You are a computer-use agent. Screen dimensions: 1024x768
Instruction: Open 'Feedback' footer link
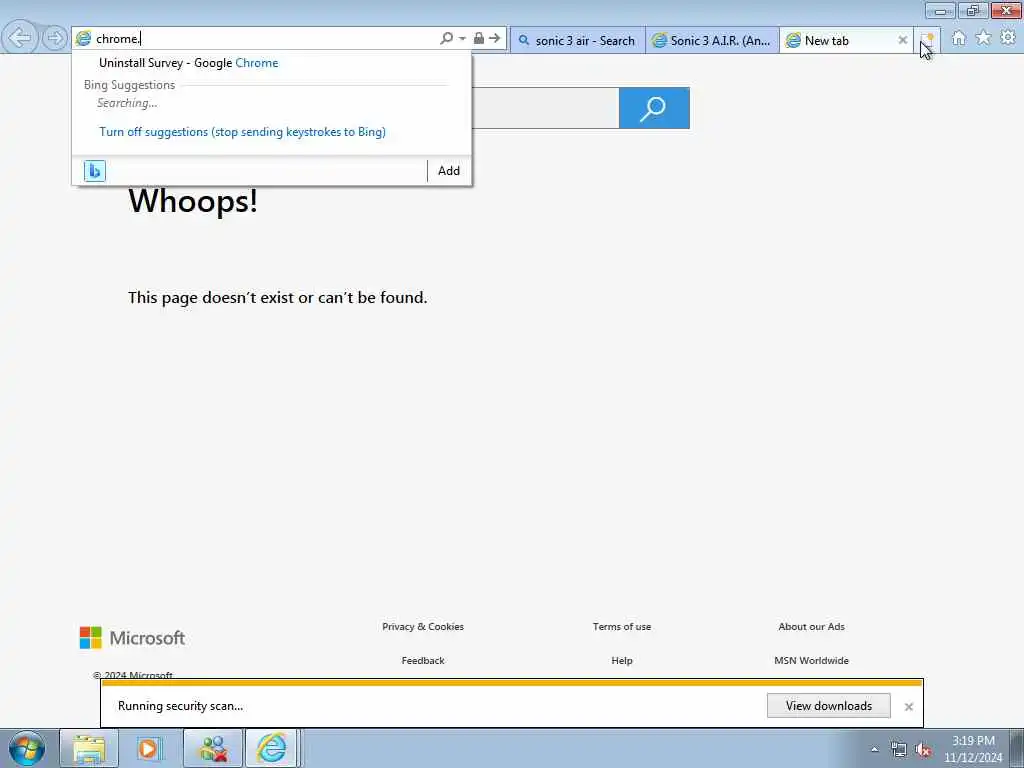pos(423,661)
